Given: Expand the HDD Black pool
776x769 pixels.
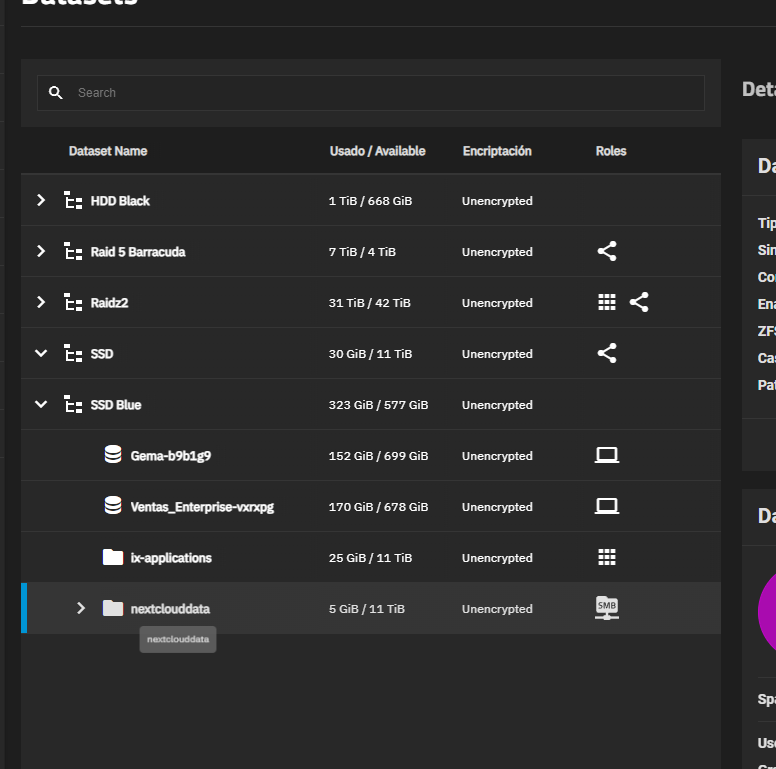Looking at the screenshot, I should click(41, 200).
